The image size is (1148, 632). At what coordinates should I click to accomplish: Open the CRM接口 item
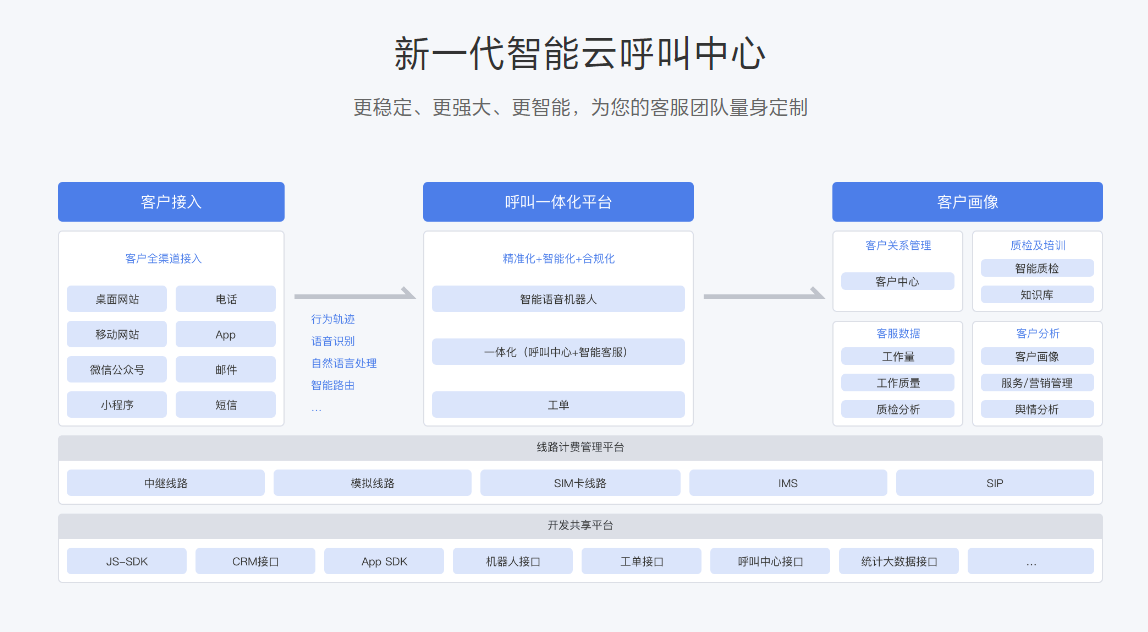click(255, 561)
